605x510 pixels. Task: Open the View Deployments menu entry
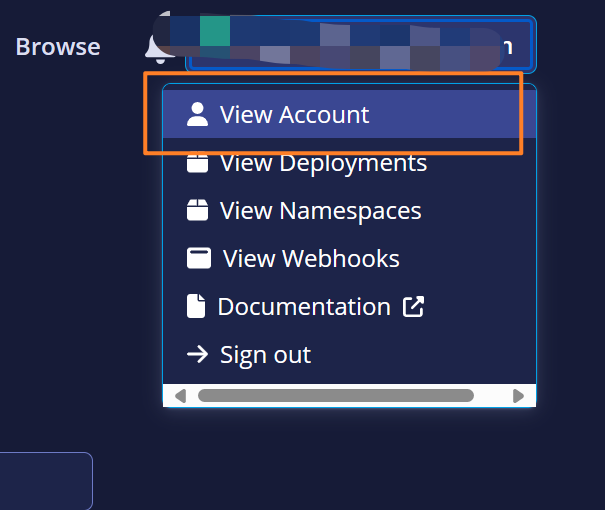[x=323, y=163]
